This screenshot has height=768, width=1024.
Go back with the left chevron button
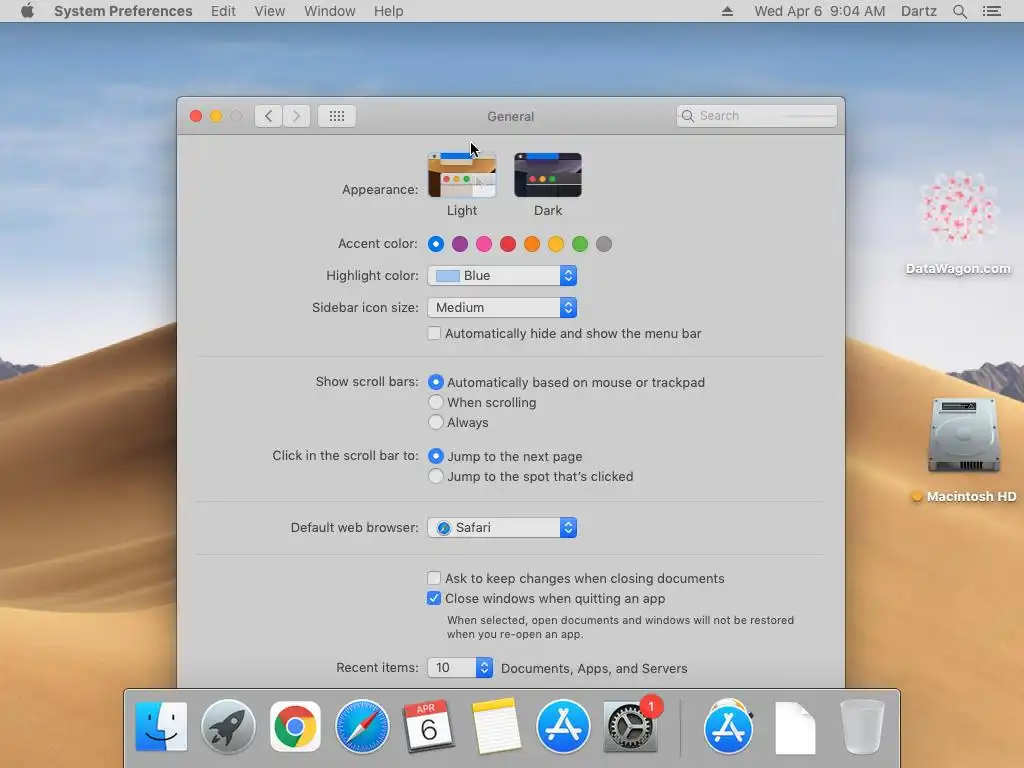pos(268,116)
